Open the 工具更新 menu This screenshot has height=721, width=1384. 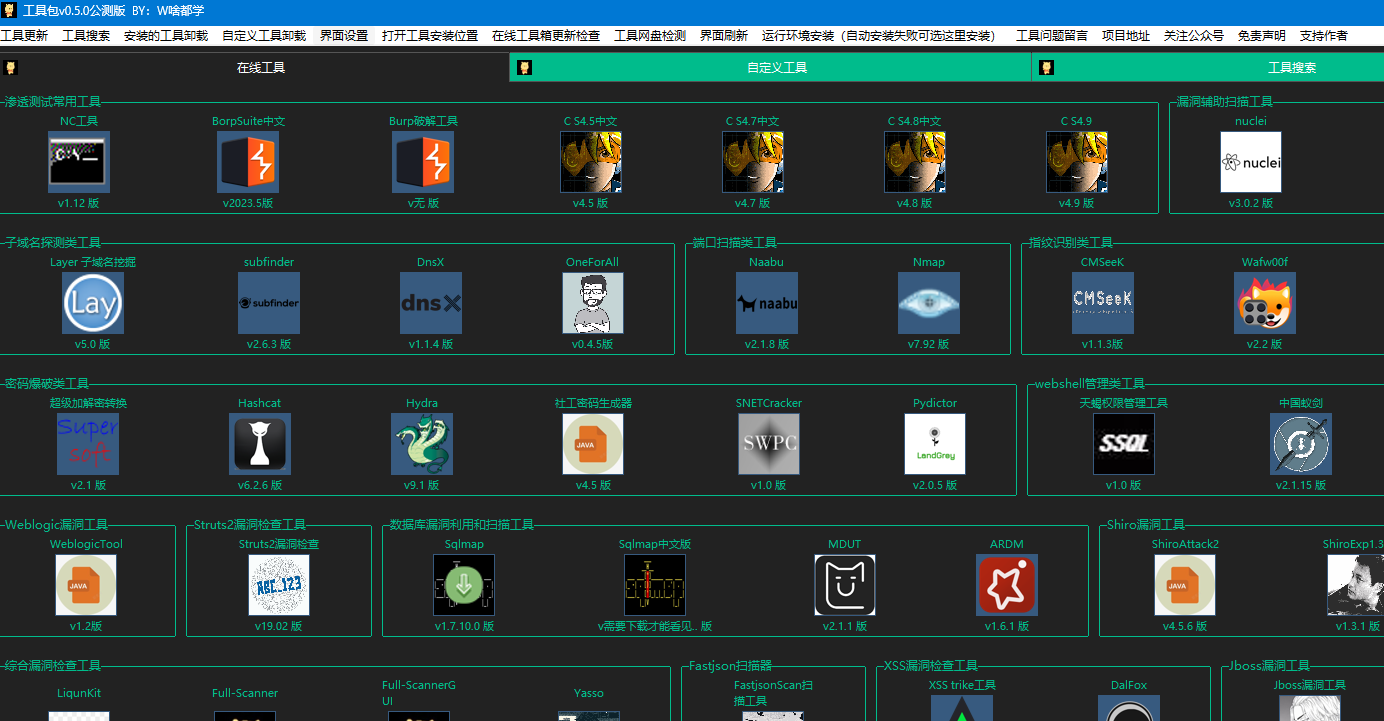coord(24,35)
